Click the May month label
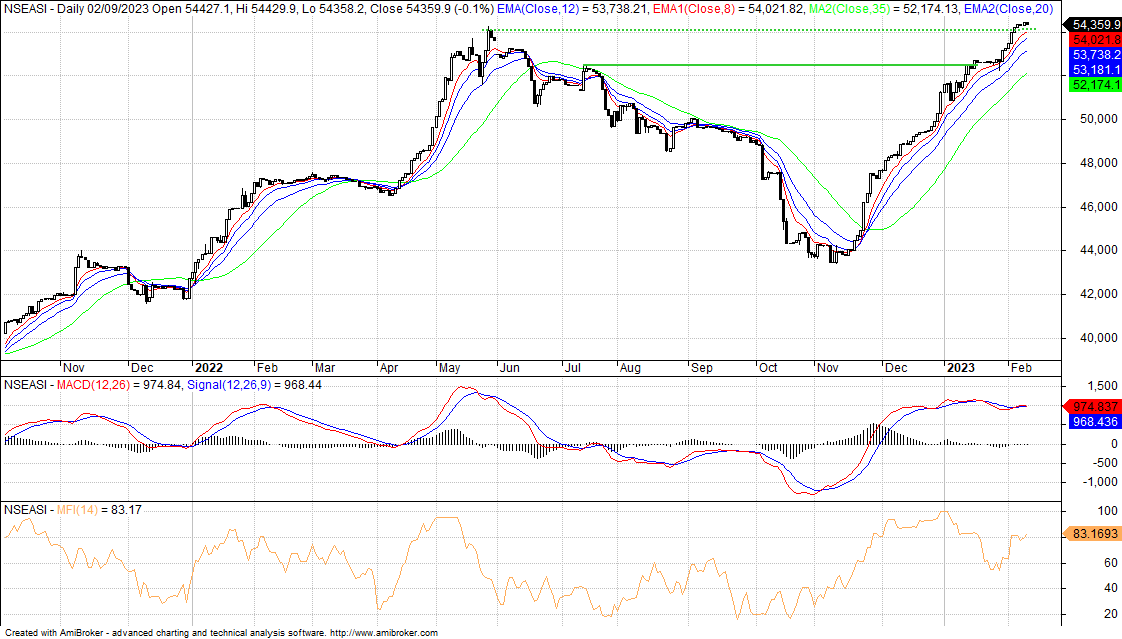The image size is (1122, 639). (x=449, y=368)
